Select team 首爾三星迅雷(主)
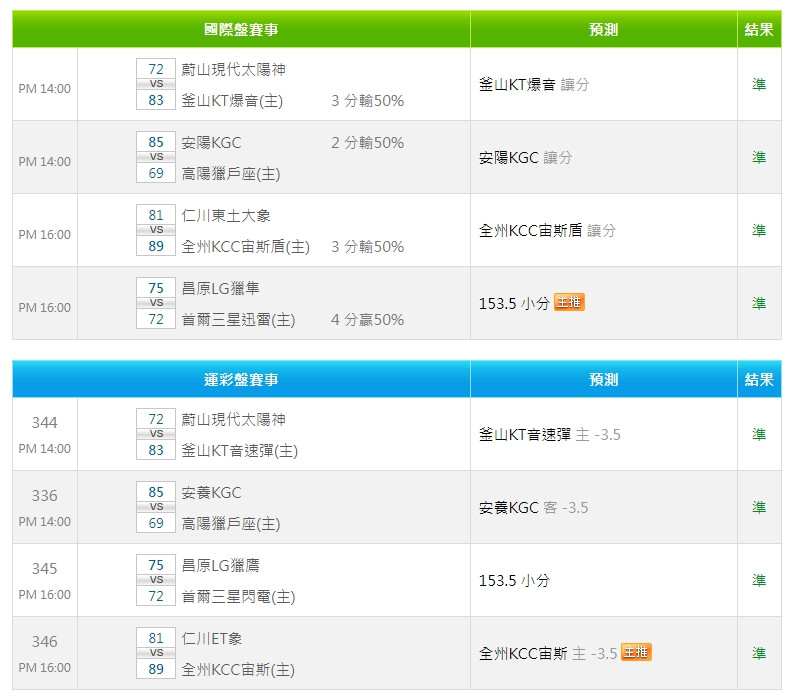Image resolution: width=785 pixels, height=693 pixels. pyautogui.click(x=238, y=319)
